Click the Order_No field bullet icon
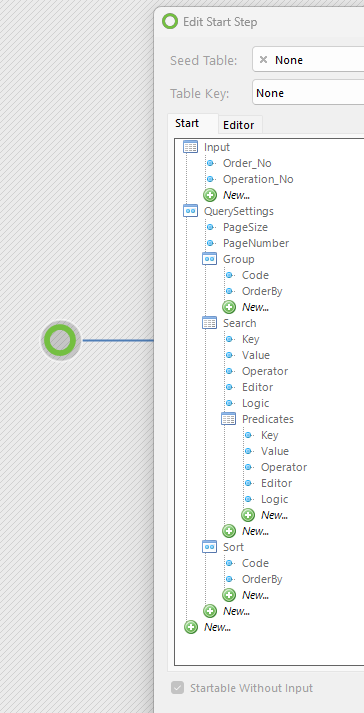 pos(210,163)
